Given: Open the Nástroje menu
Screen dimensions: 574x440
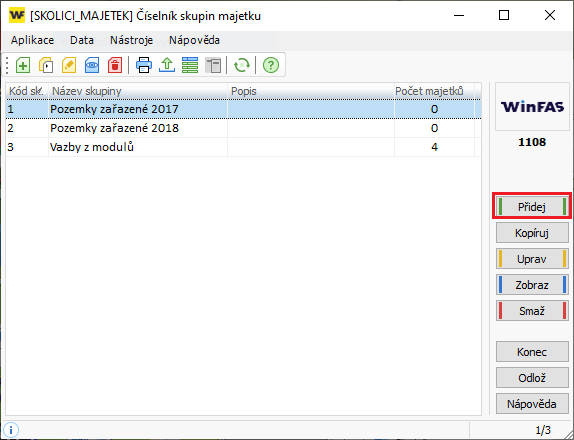Looking at the screenshot, I should (131, 40).
